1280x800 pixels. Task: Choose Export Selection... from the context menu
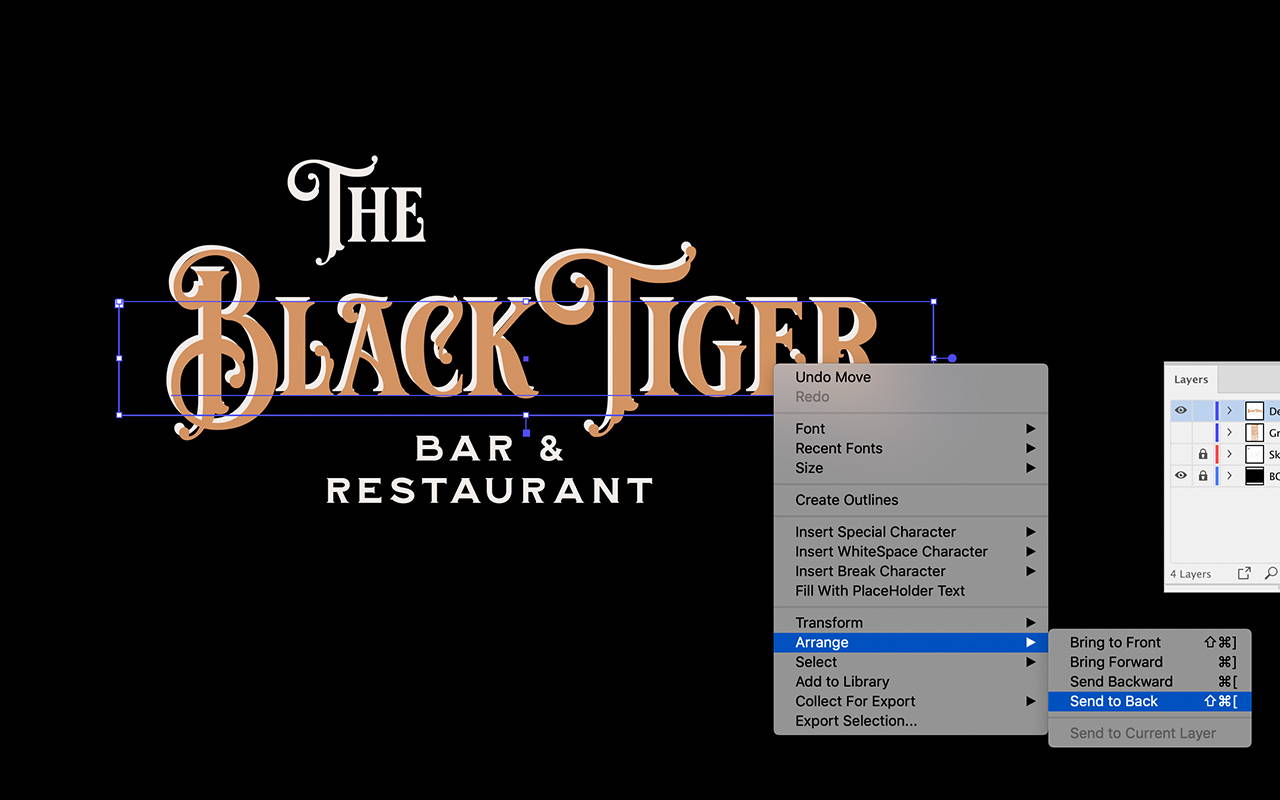[910, 721]
